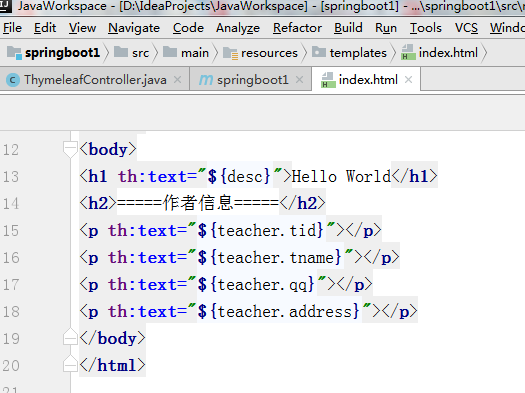This screenshot has height=393, width=525.
Task: Open the VCS menu
Action: coord(466,28)
